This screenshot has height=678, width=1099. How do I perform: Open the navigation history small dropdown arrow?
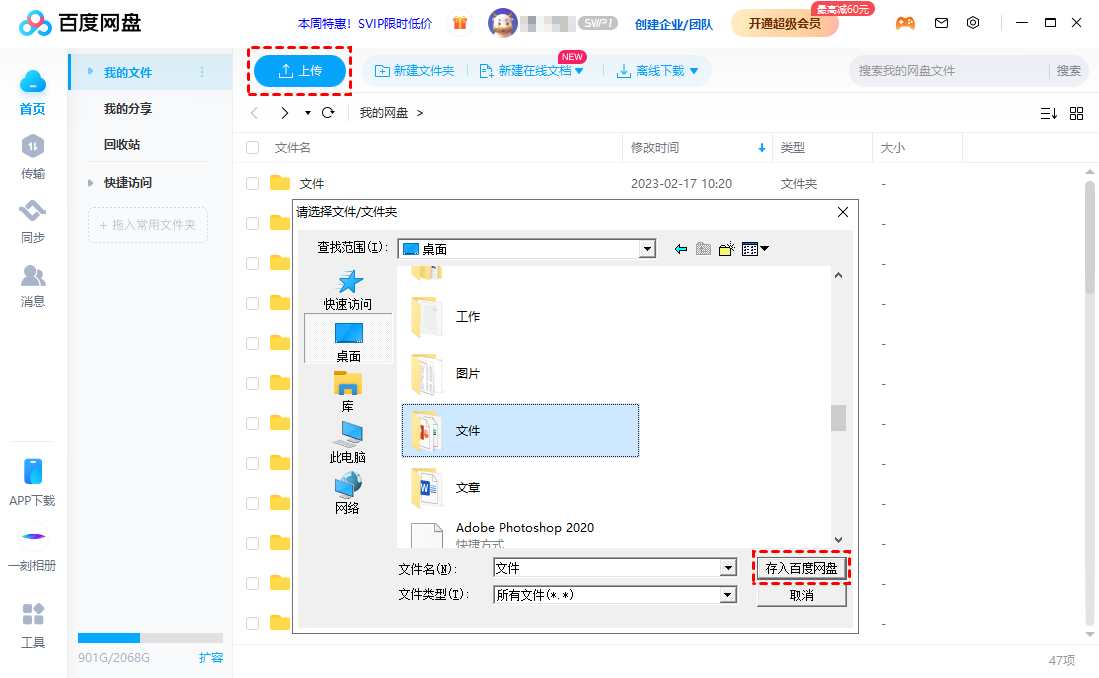(x=308, y=113)
